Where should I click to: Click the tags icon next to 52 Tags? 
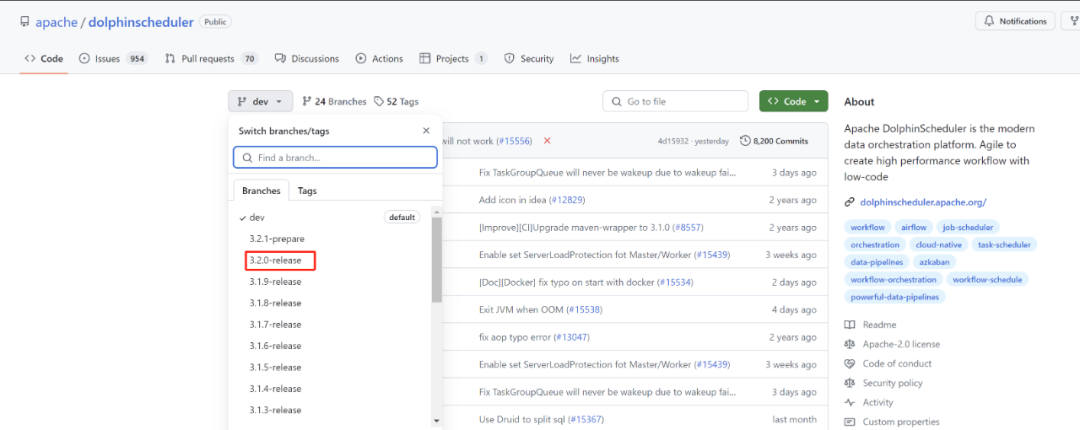pyautogui.click(x=379, y=101)
